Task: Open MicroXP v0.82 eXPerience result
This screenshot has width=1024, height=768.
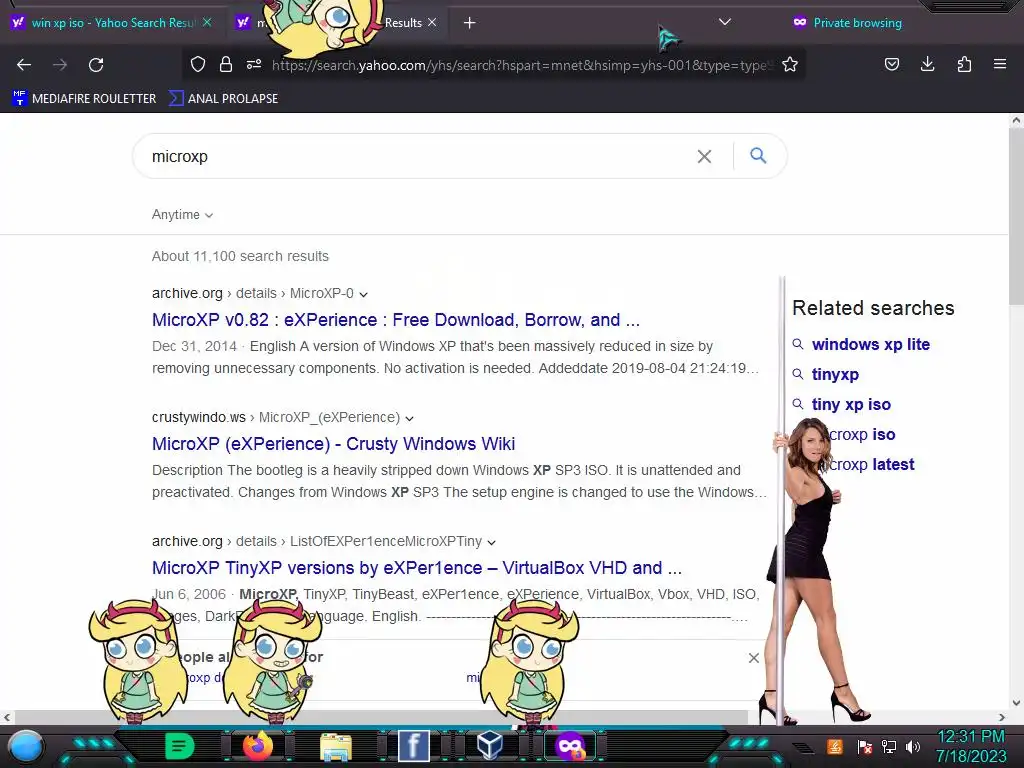Action: [x=396, y=320]
